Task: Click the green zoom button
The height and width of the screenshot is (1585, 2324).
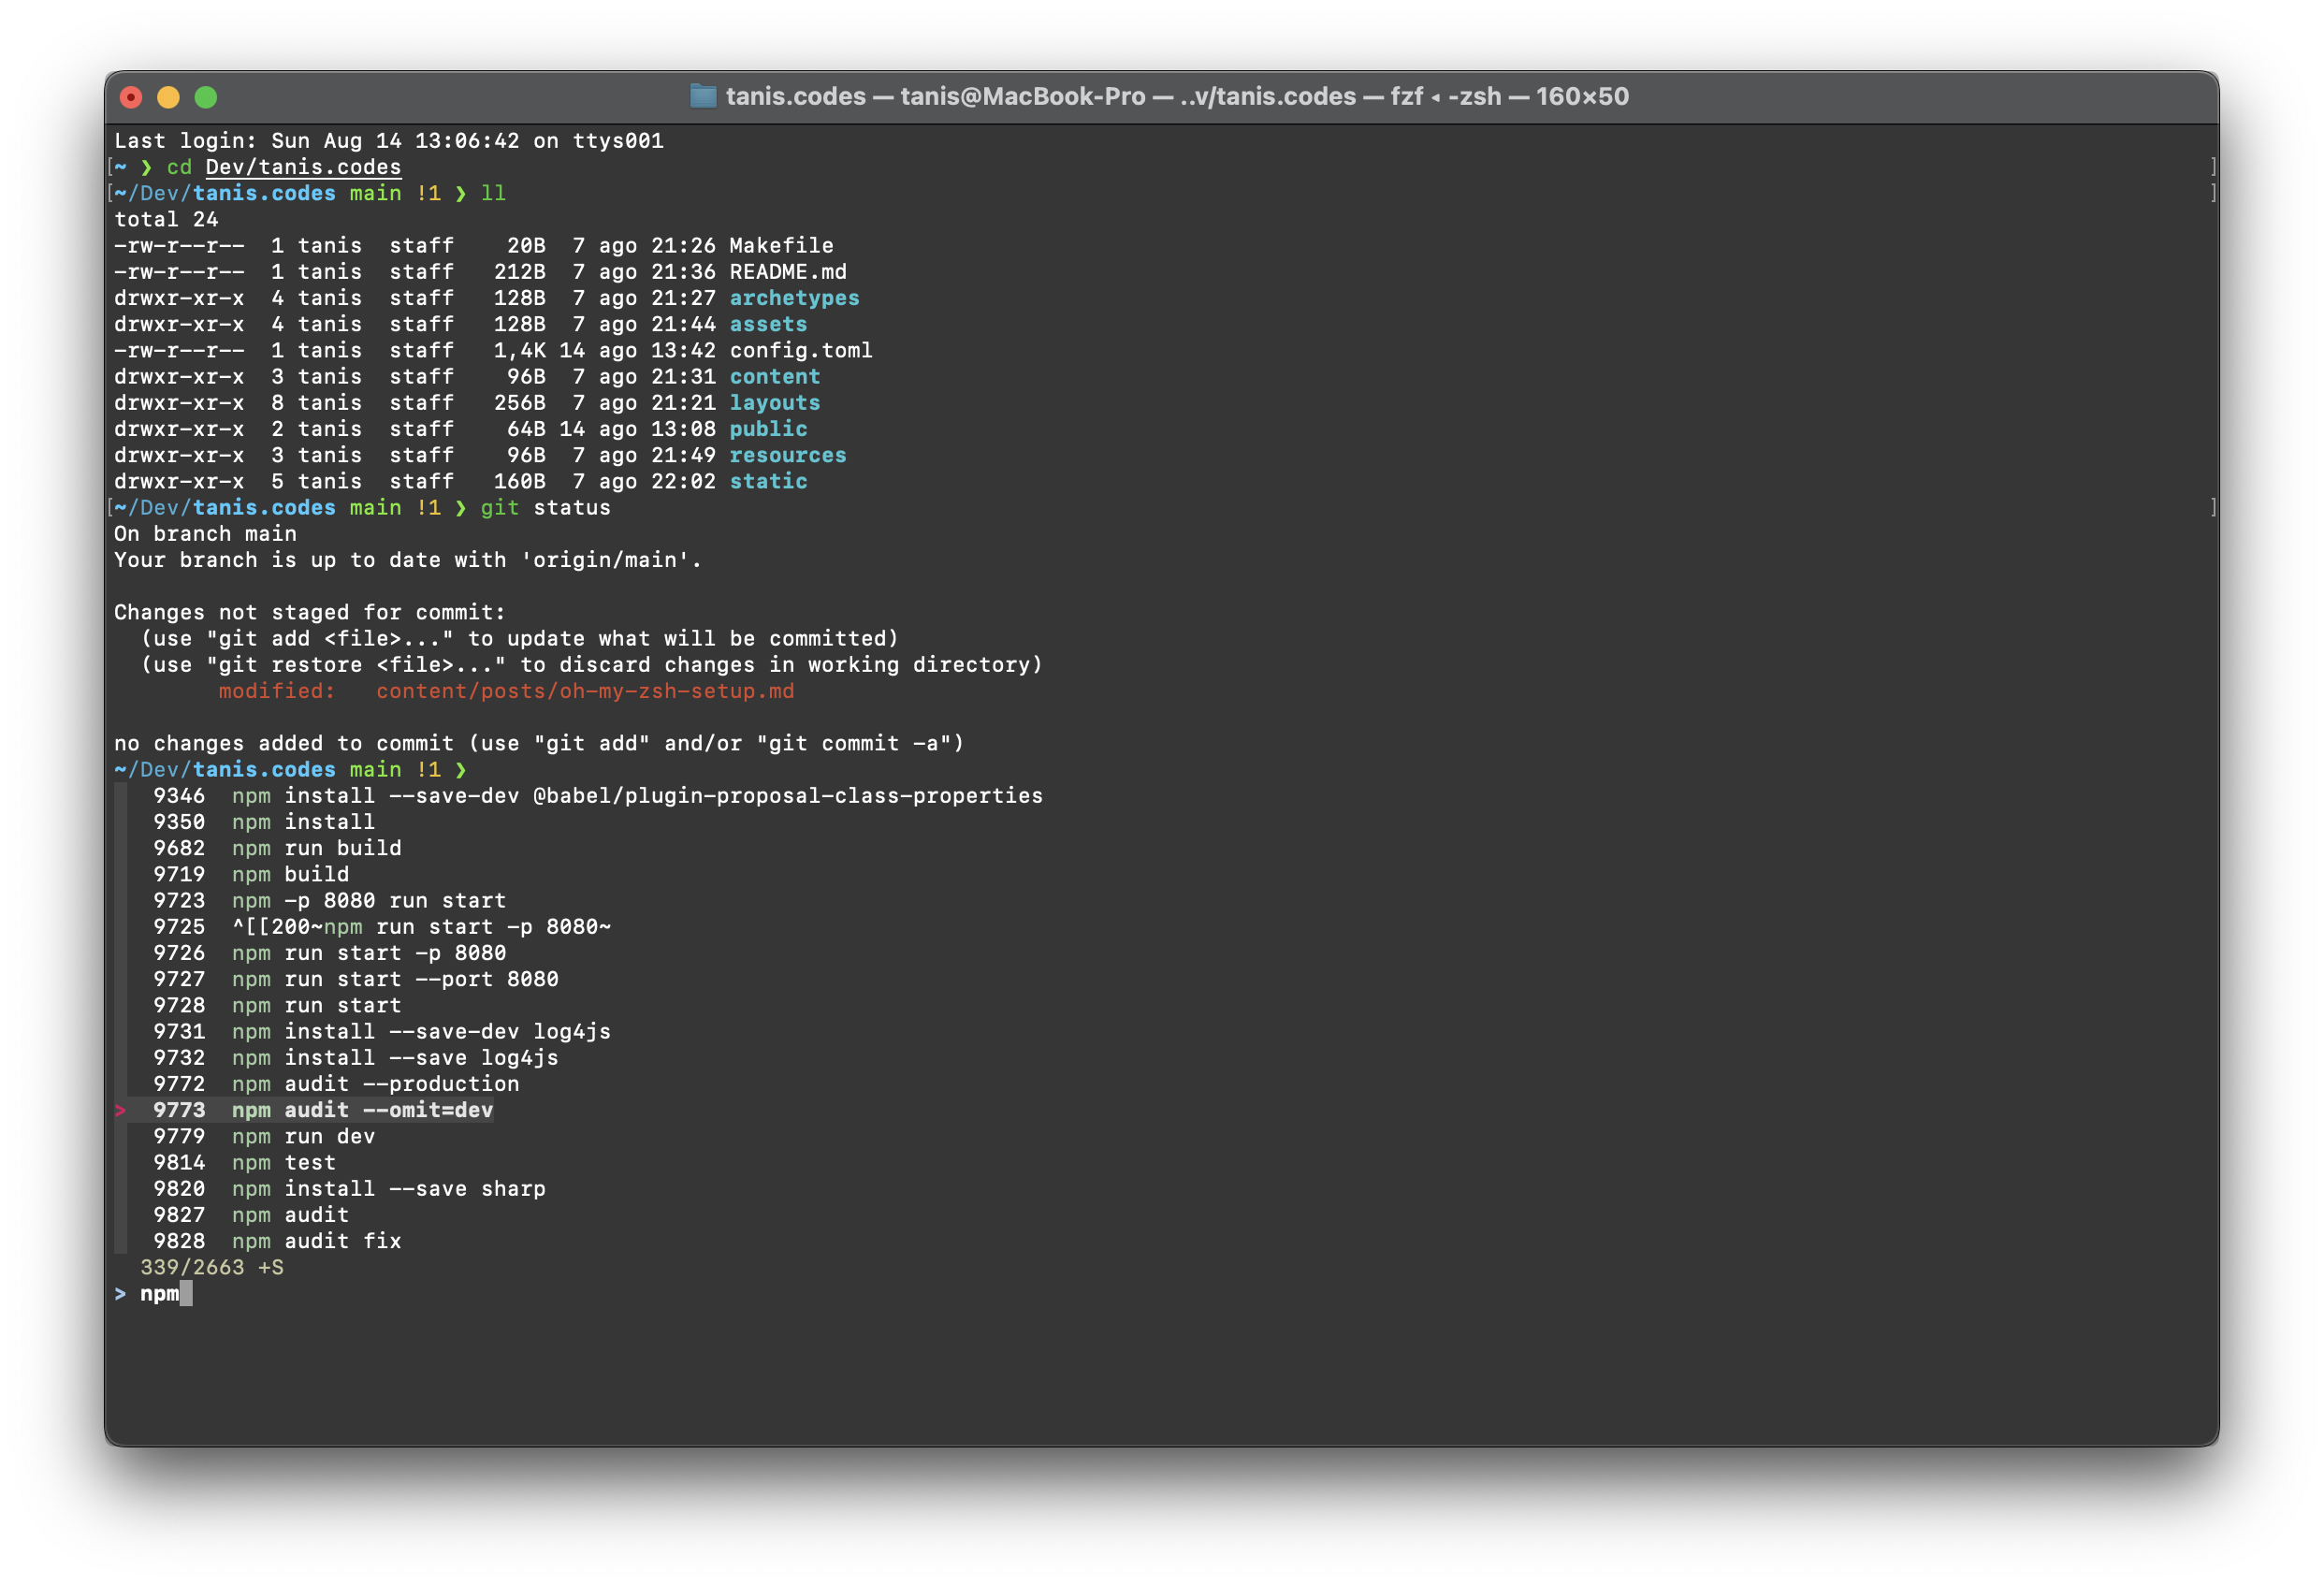Action: point(205,97)
